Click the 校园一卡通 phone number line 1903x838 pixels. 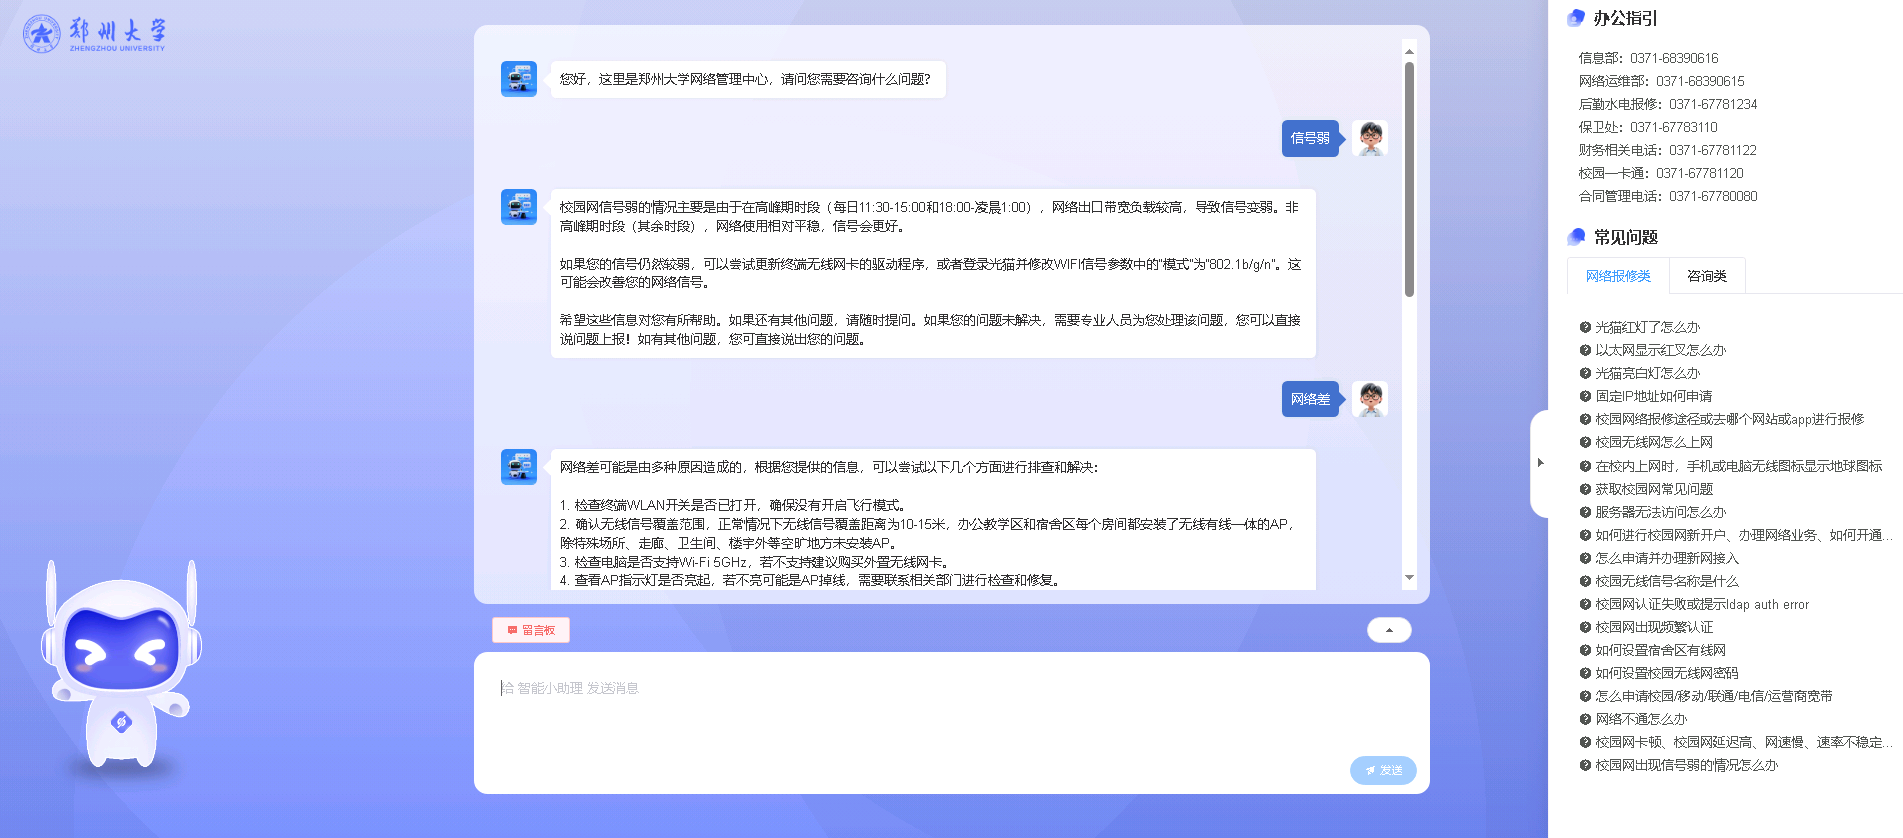tap(1661, 173)
